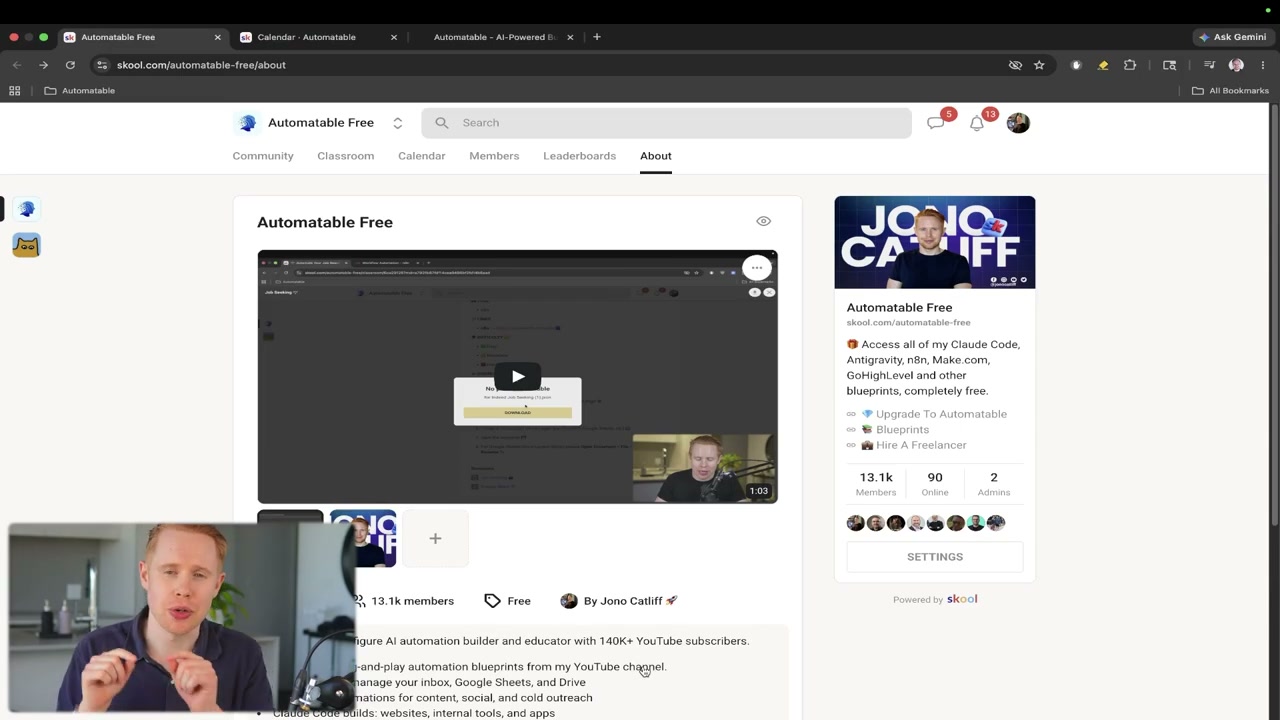Click the Skool search field
Viewport: 1280px width, 720px height.
coord(666,123)
